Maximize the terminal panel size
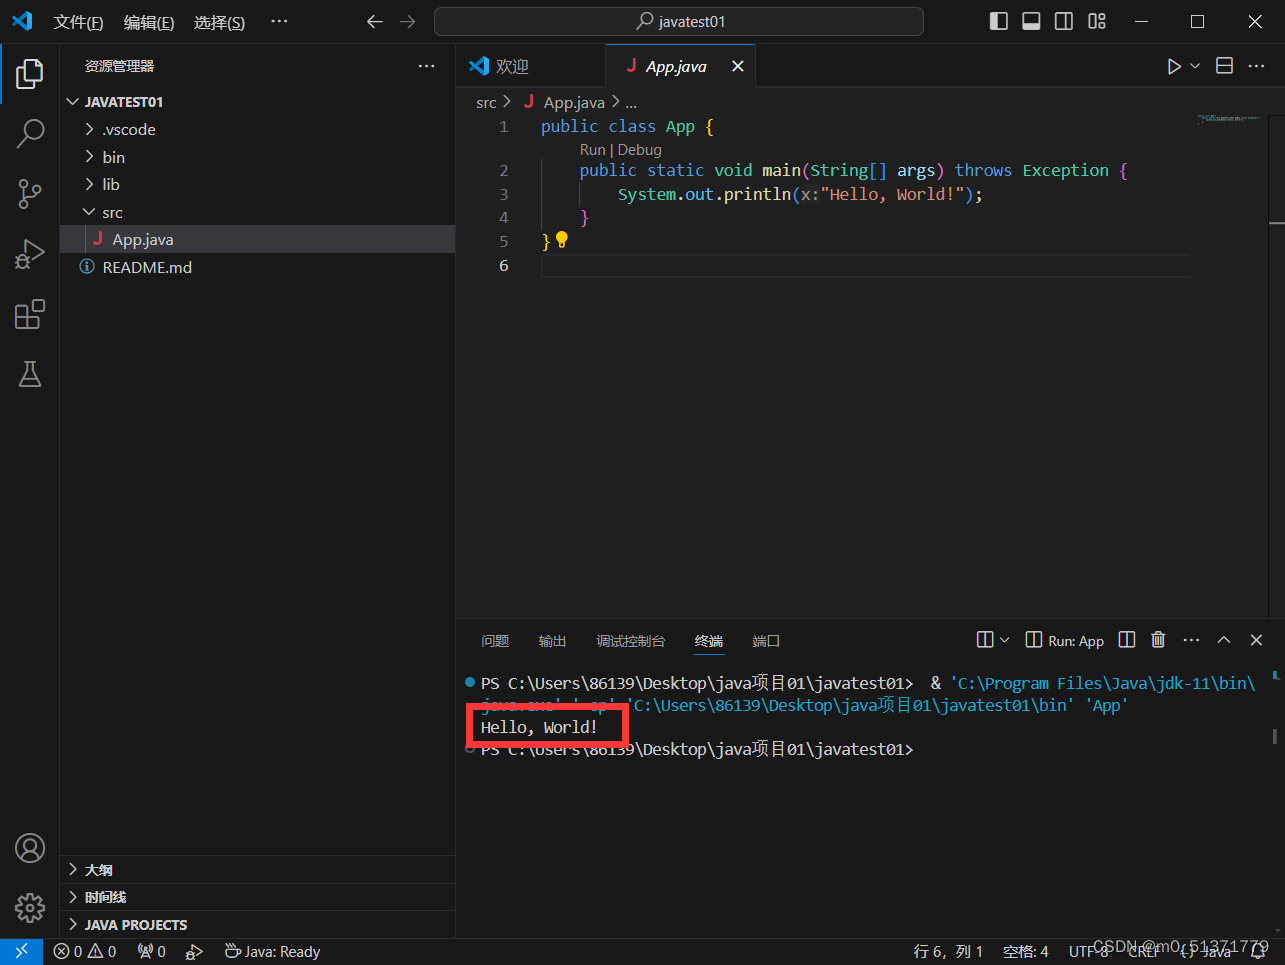Image resolution: width=1285 pixels, height=965 pixels. [1224, 640]
